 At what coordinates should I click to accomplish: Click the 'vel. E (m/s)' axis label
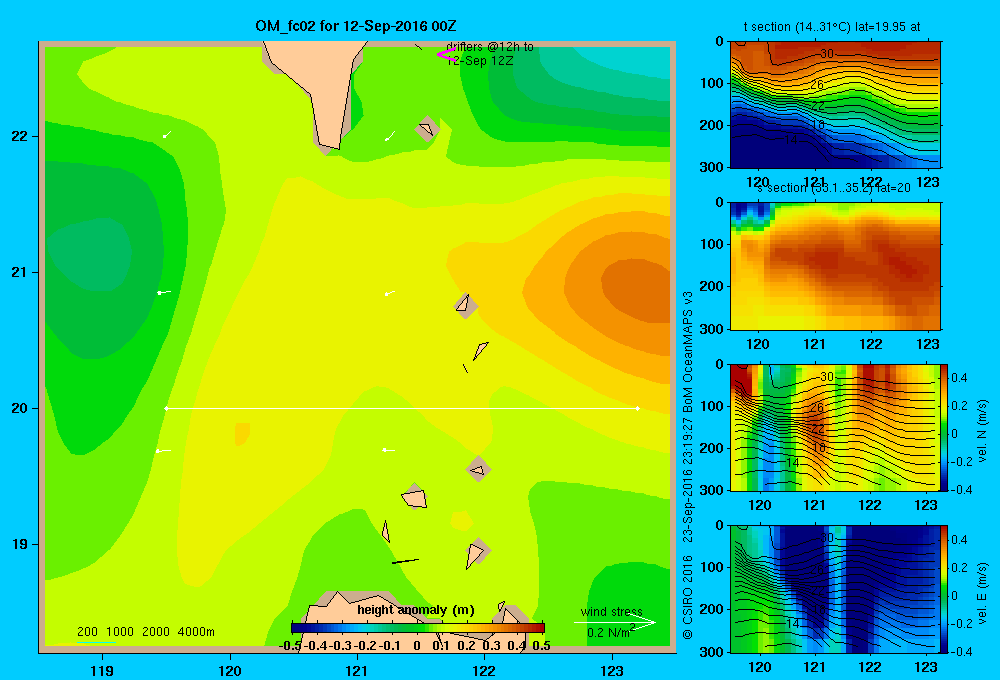[x=982, y=593]
